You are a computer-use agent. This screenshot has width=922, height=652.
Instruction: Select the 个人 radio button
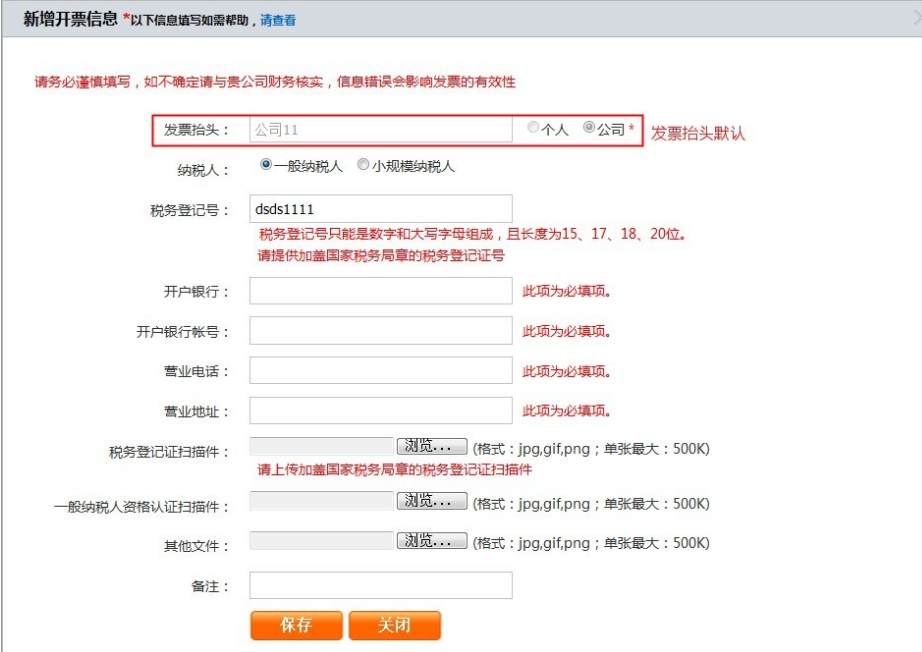point(532,127)
